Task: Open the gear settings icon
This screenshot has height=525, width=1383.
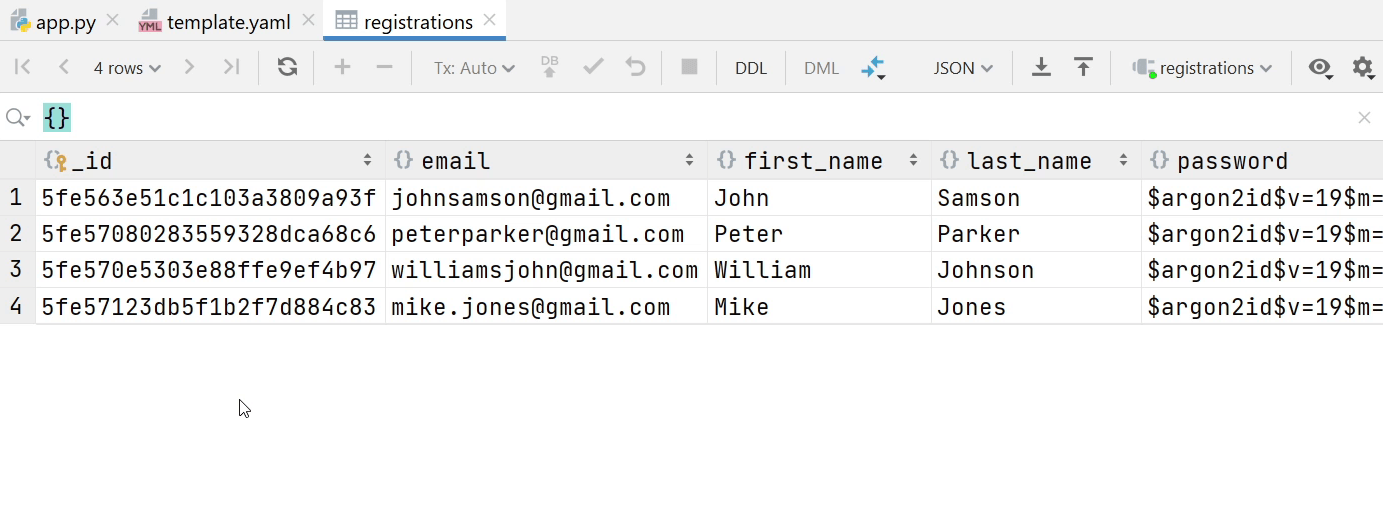Action: (x=1362, y=67)
